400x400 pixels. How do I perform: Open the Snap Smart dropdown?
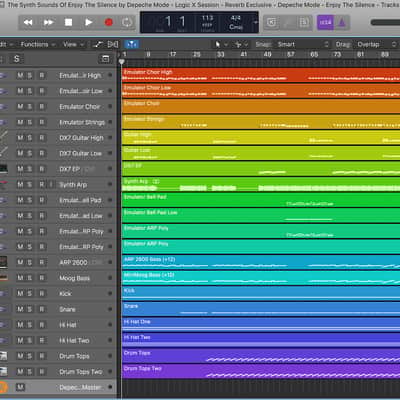pyautogui.click(x=303, y=44)
